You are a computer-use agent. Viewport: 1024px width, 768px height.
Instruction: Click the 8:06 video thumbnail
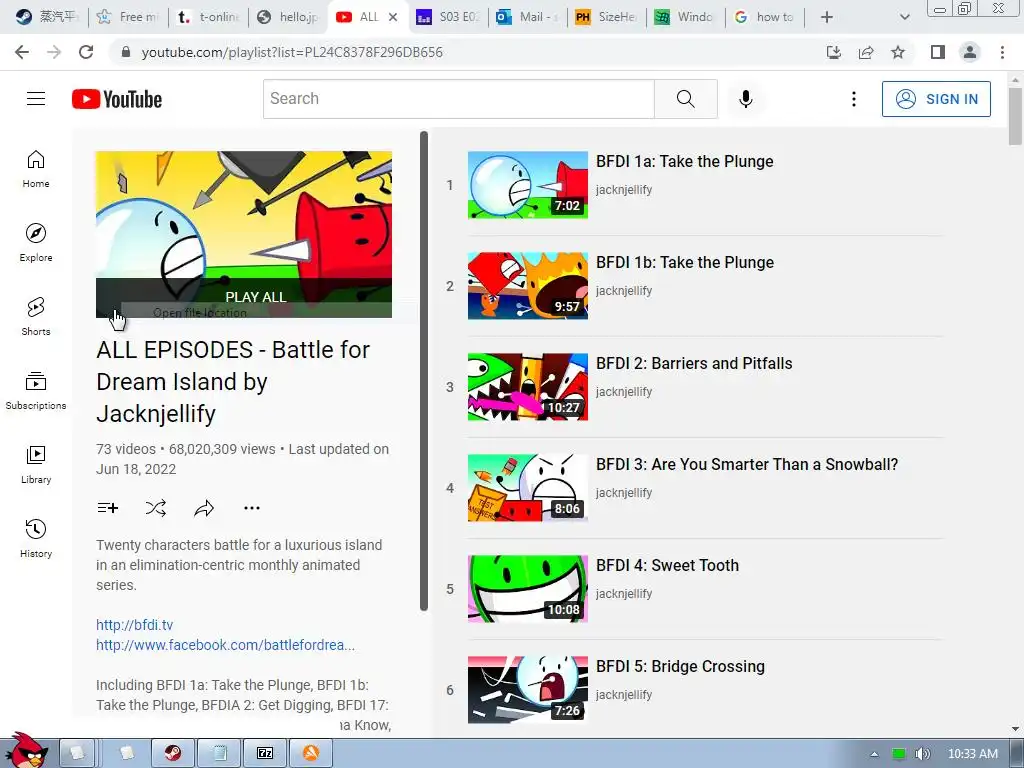[x=528, y=488]
